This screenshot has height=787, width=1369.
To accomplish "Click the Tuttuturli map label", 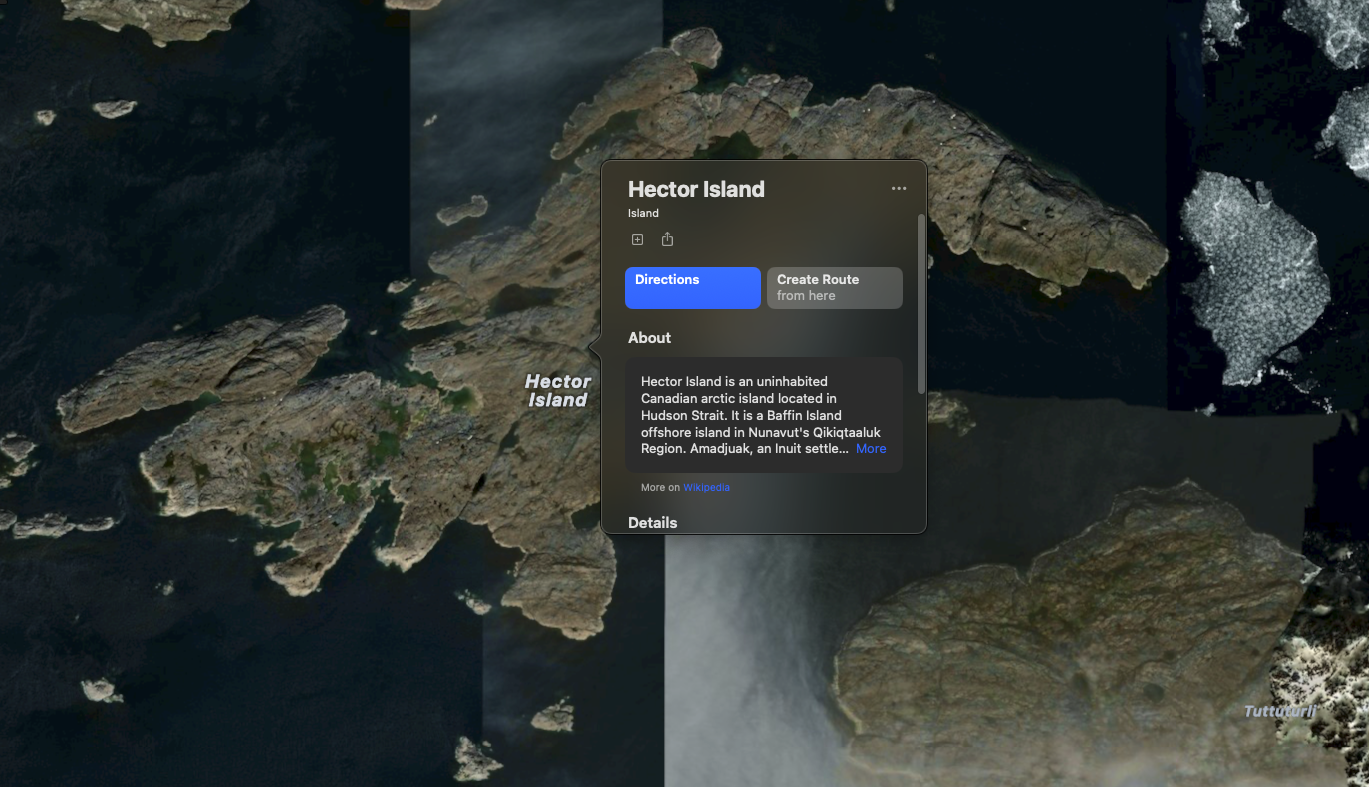I will pyautogui.click(x=1280, y=712).
